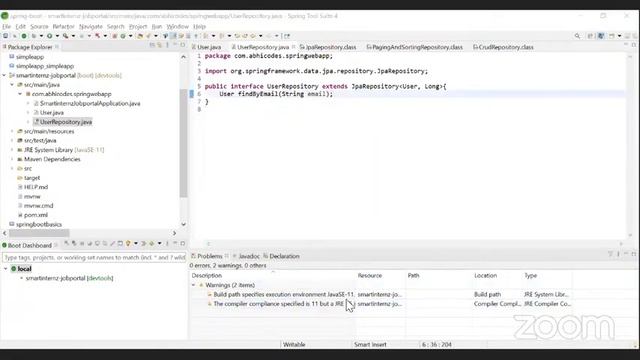Open the perspective toolbar dropdown arrow
The image size is (640, 360).
pos(619,36)
